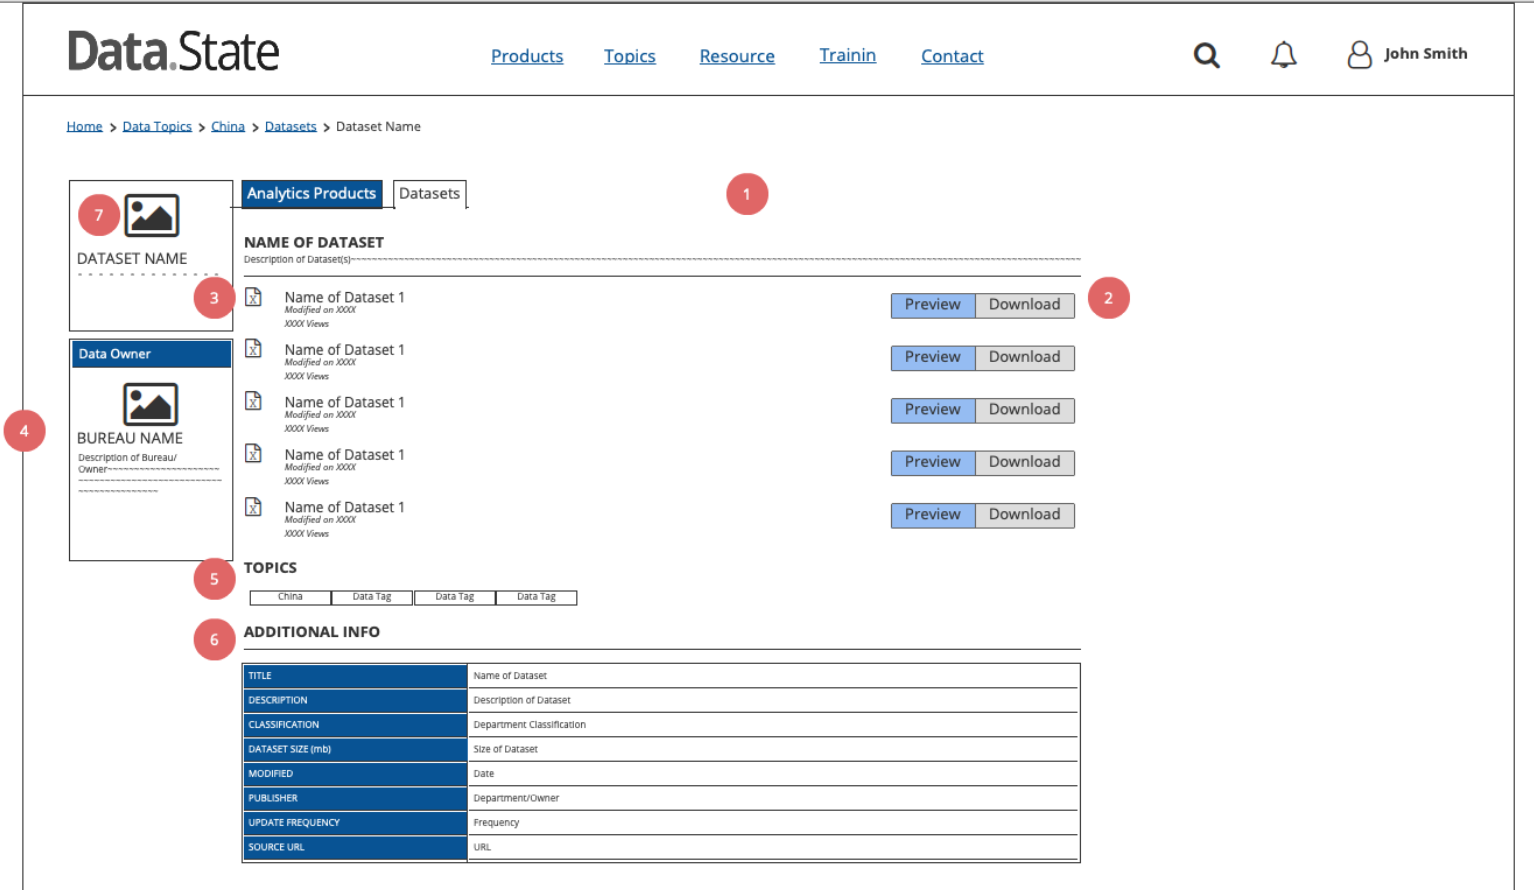Toggle the last Data Tag chip
1534x890 pixels.
pyautogui.click(x=536, y=597)
